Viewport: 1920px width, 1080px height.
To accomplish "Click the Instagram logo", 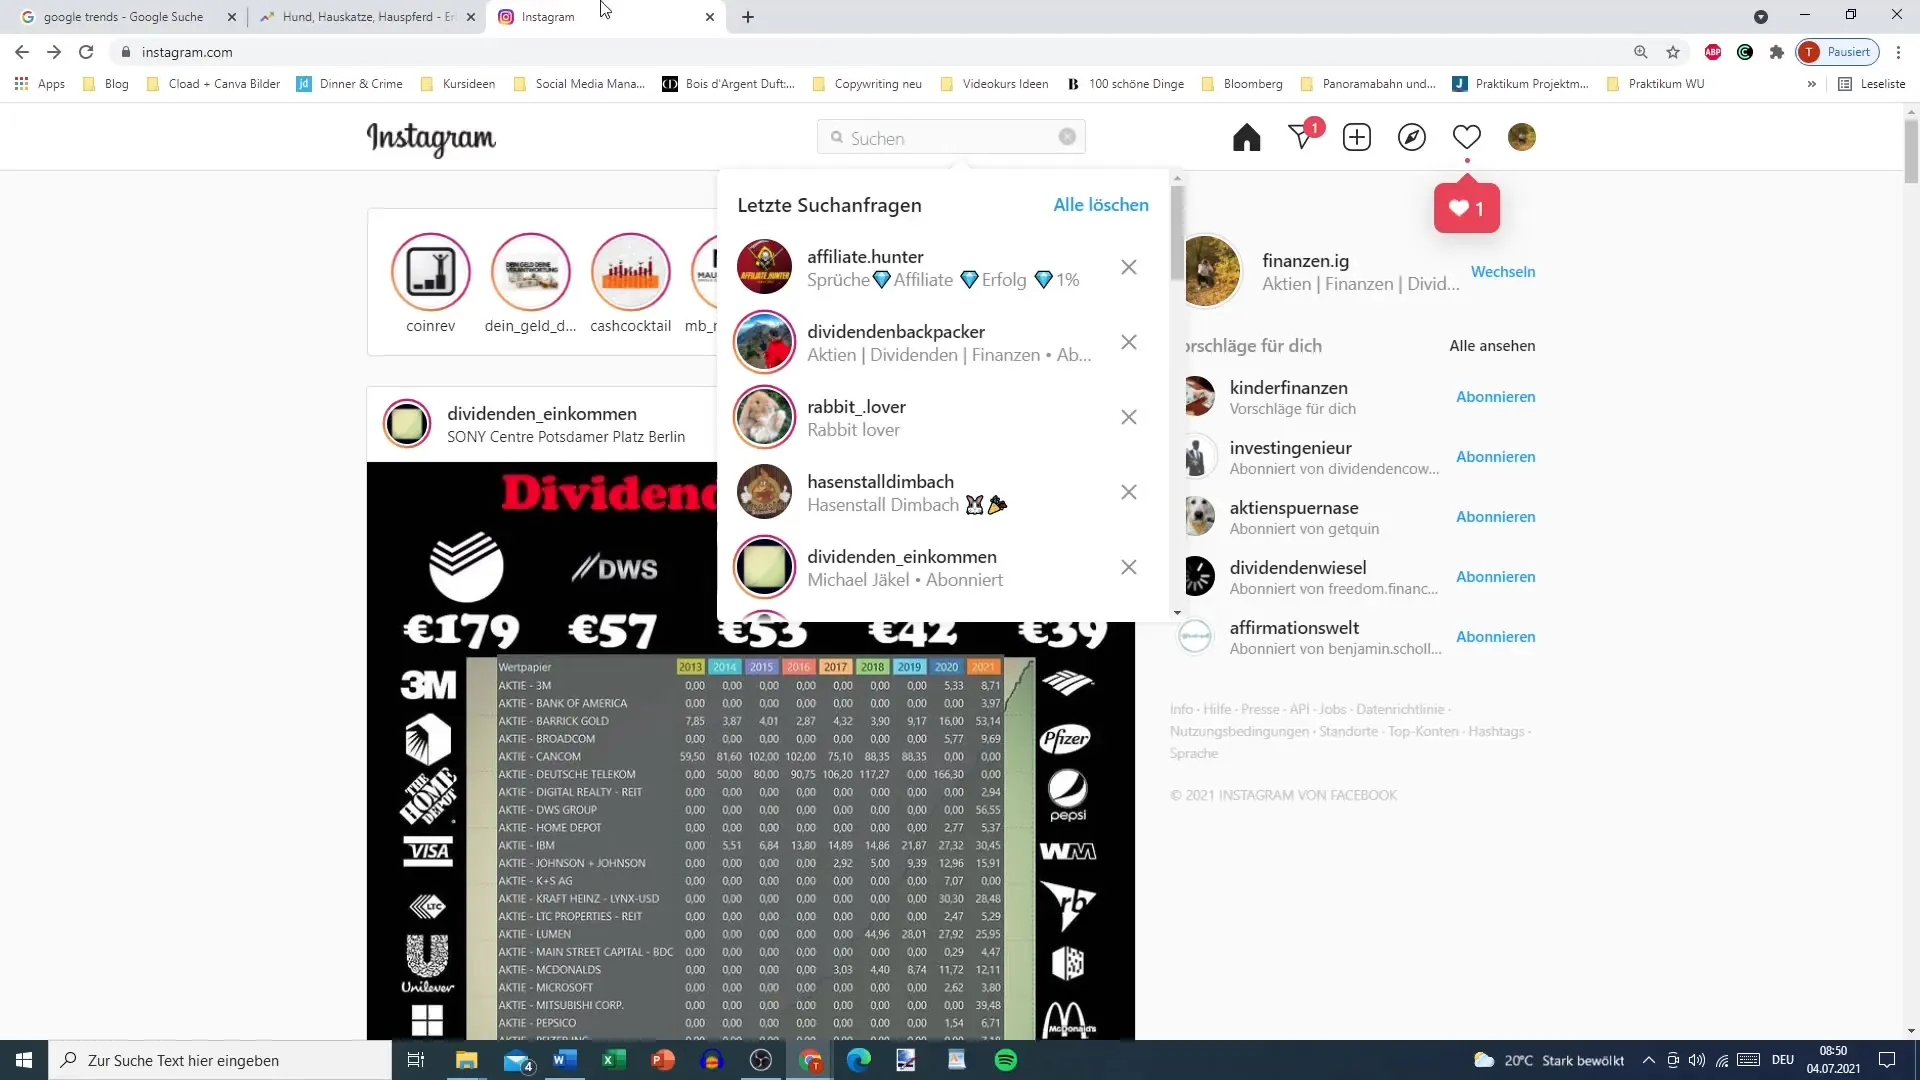I will tap(431, 139).
